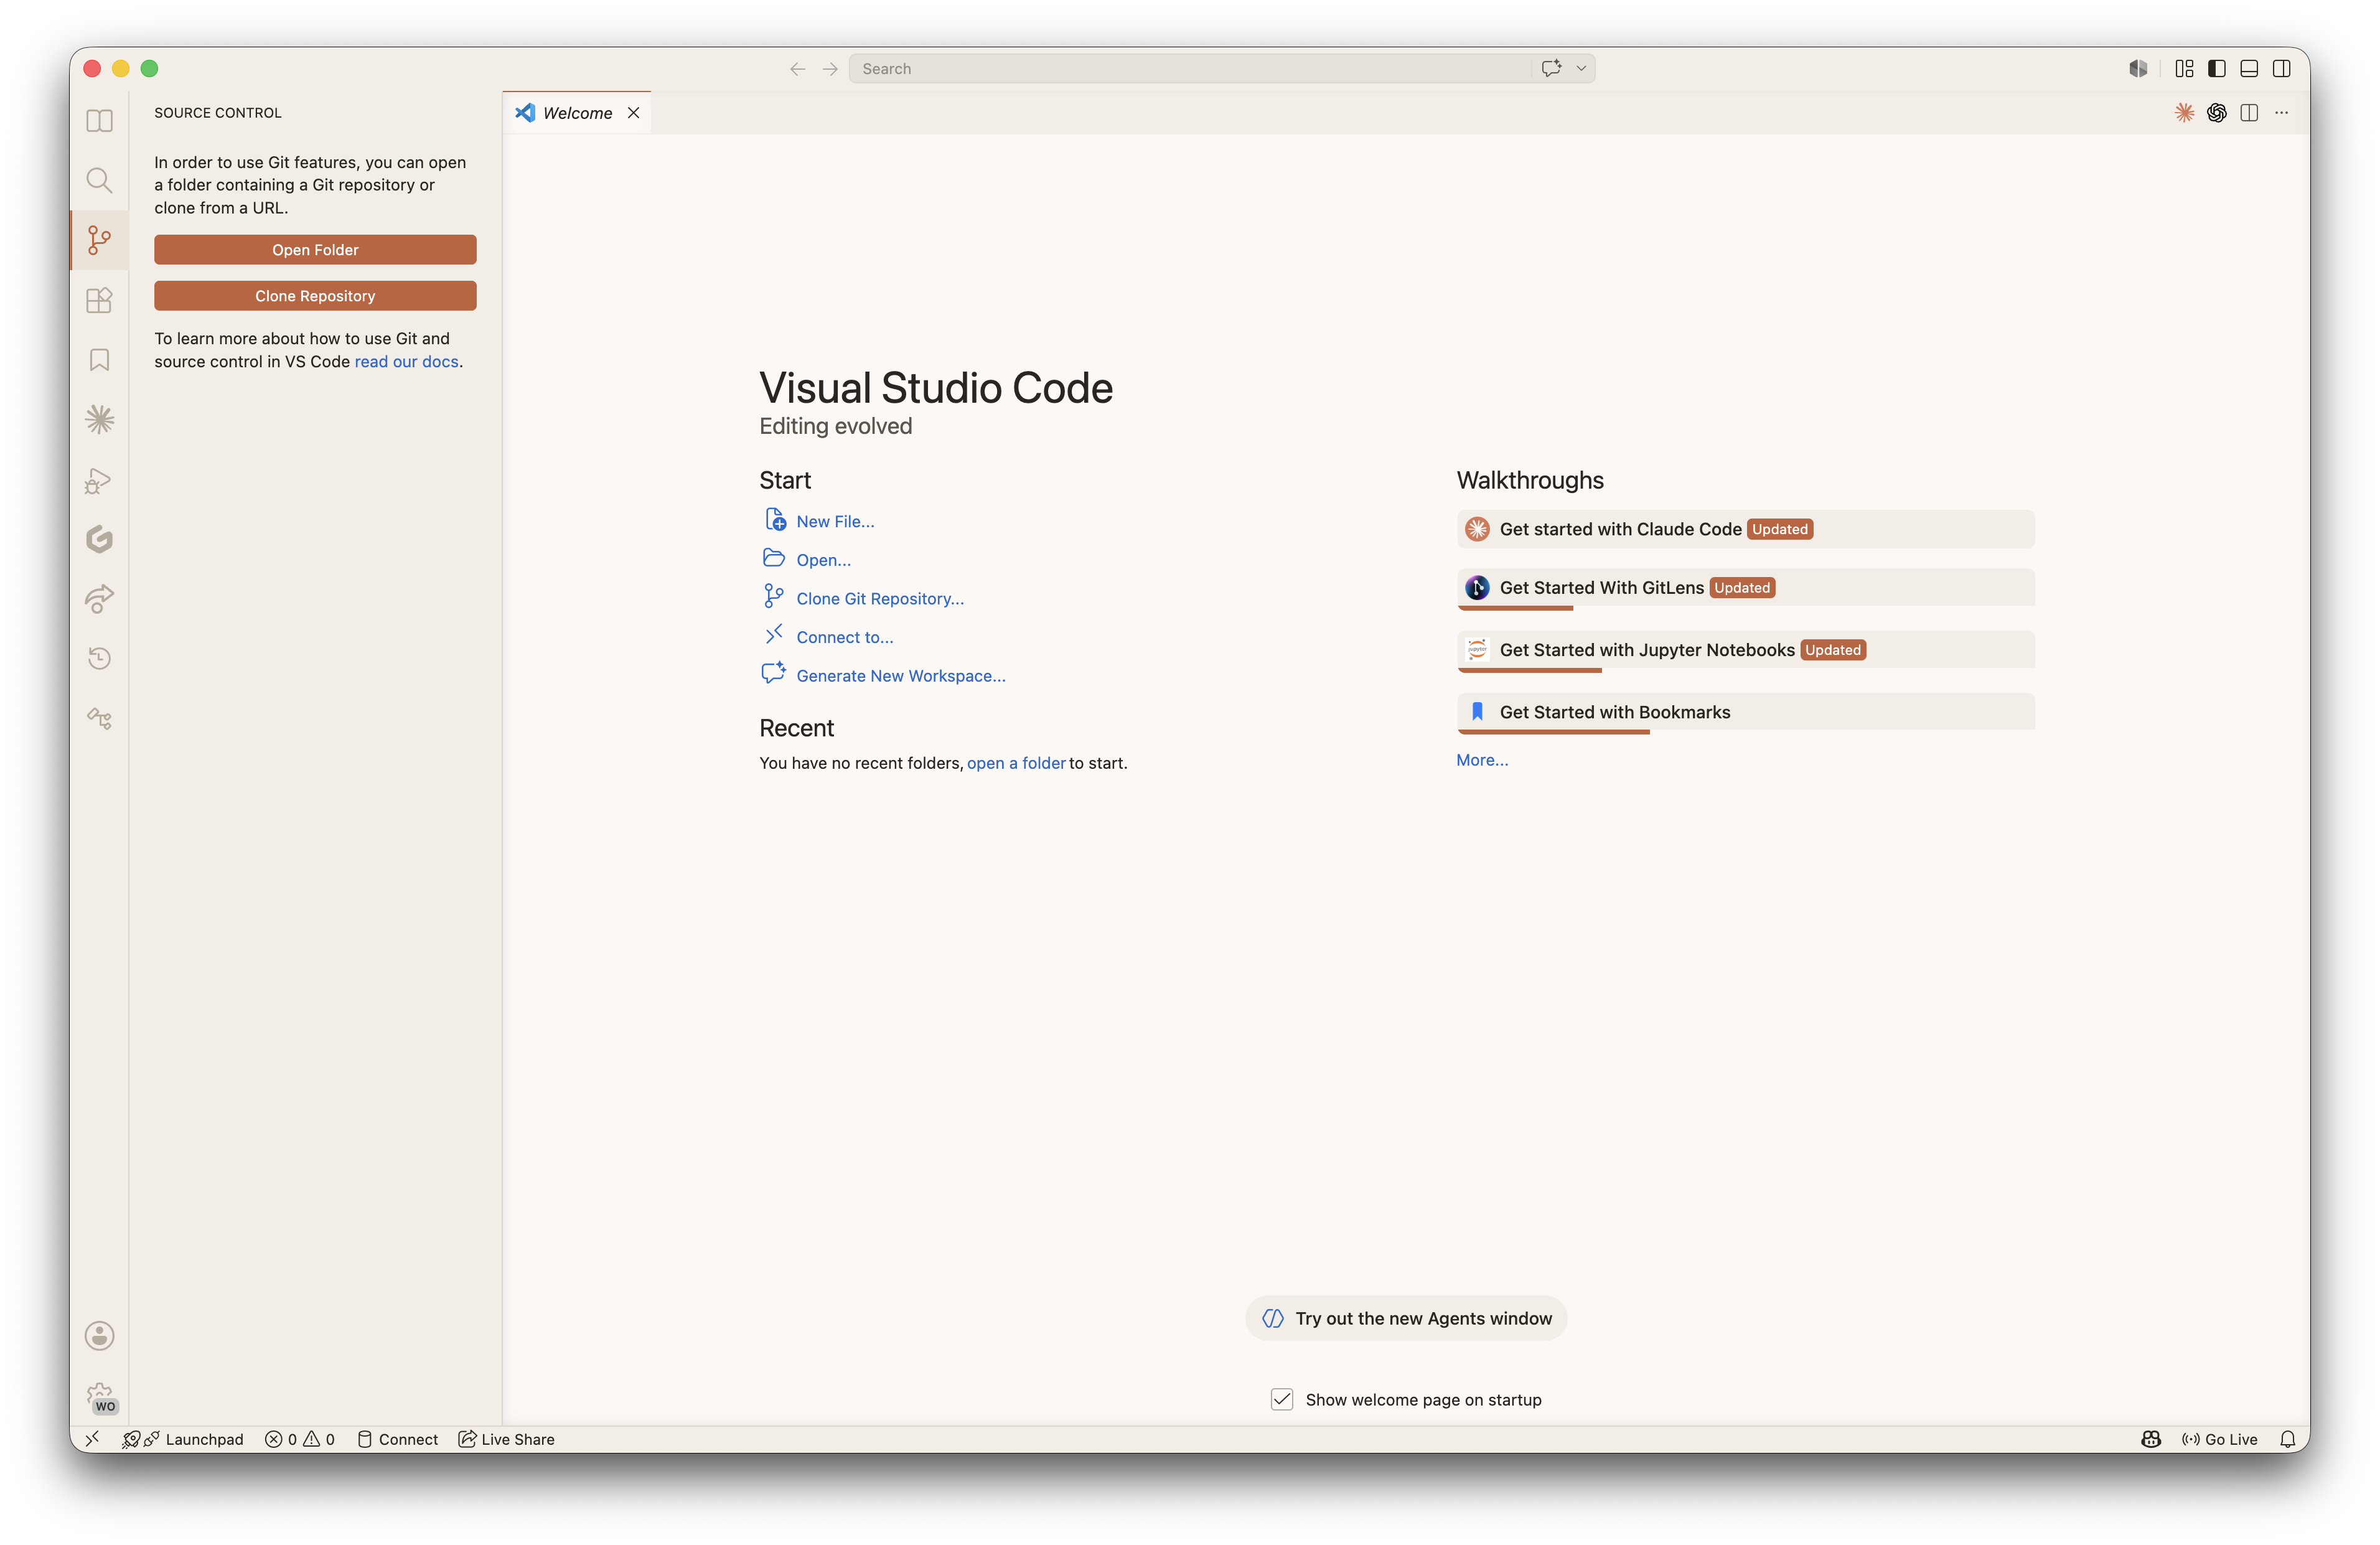This screenshot has width=2380, height=1545.
Task: Click the Open Folder button
Action: [315, 250]
